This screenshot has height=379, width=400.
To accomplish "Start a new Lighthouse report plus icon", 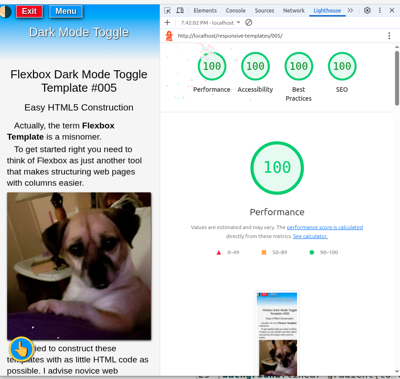I will pos(167,23).
